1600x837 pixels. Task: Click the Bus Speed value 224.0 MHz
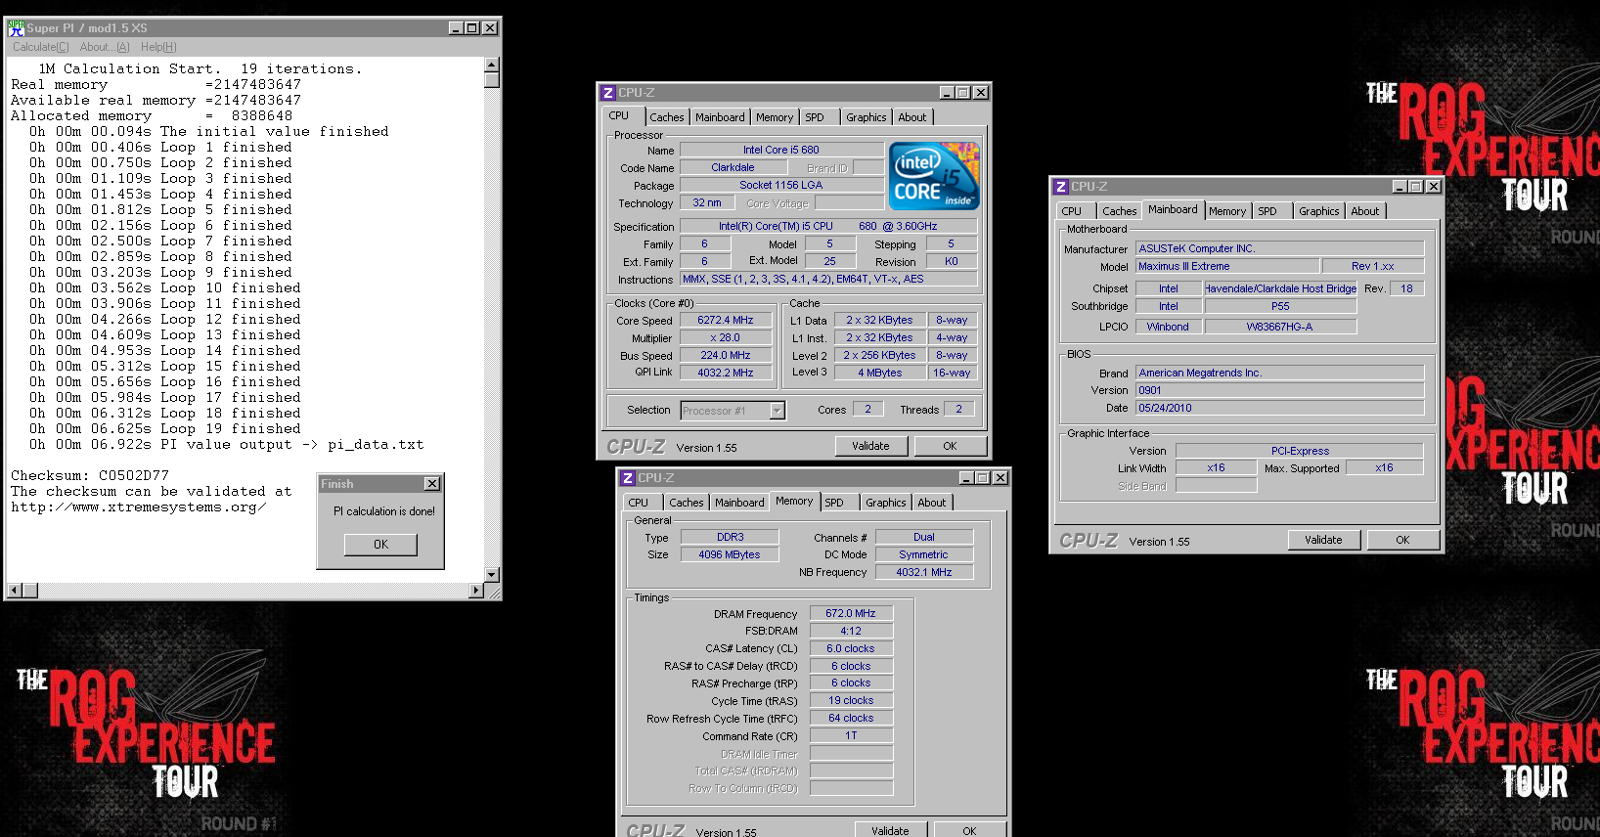click(x=726, y=356)
